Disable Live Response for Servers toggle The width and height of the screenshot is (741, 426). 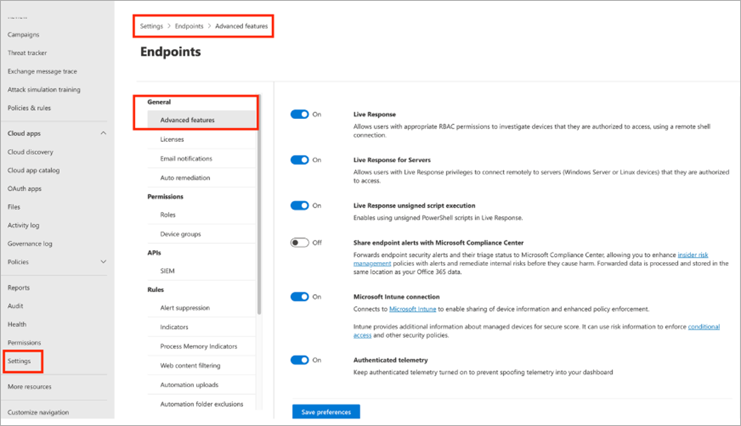point(299,160)
